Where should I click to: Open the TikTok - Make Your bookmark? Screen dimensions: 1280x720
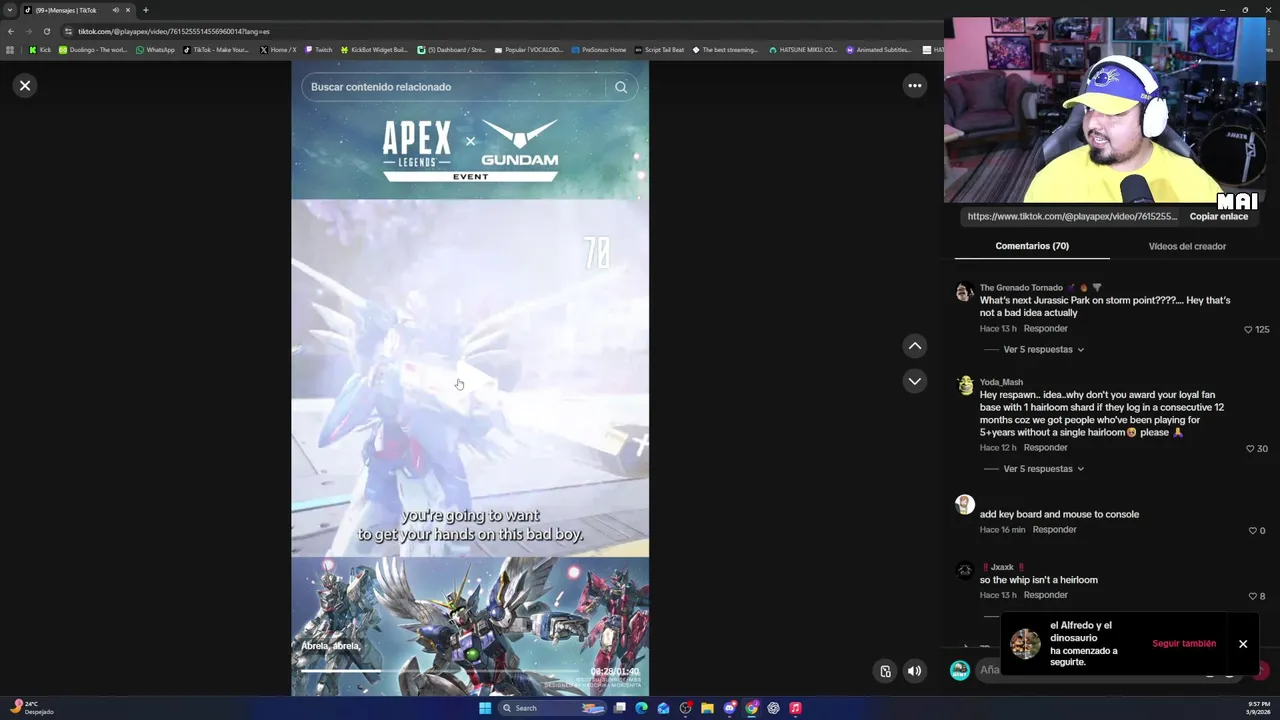tap(216, 49)
